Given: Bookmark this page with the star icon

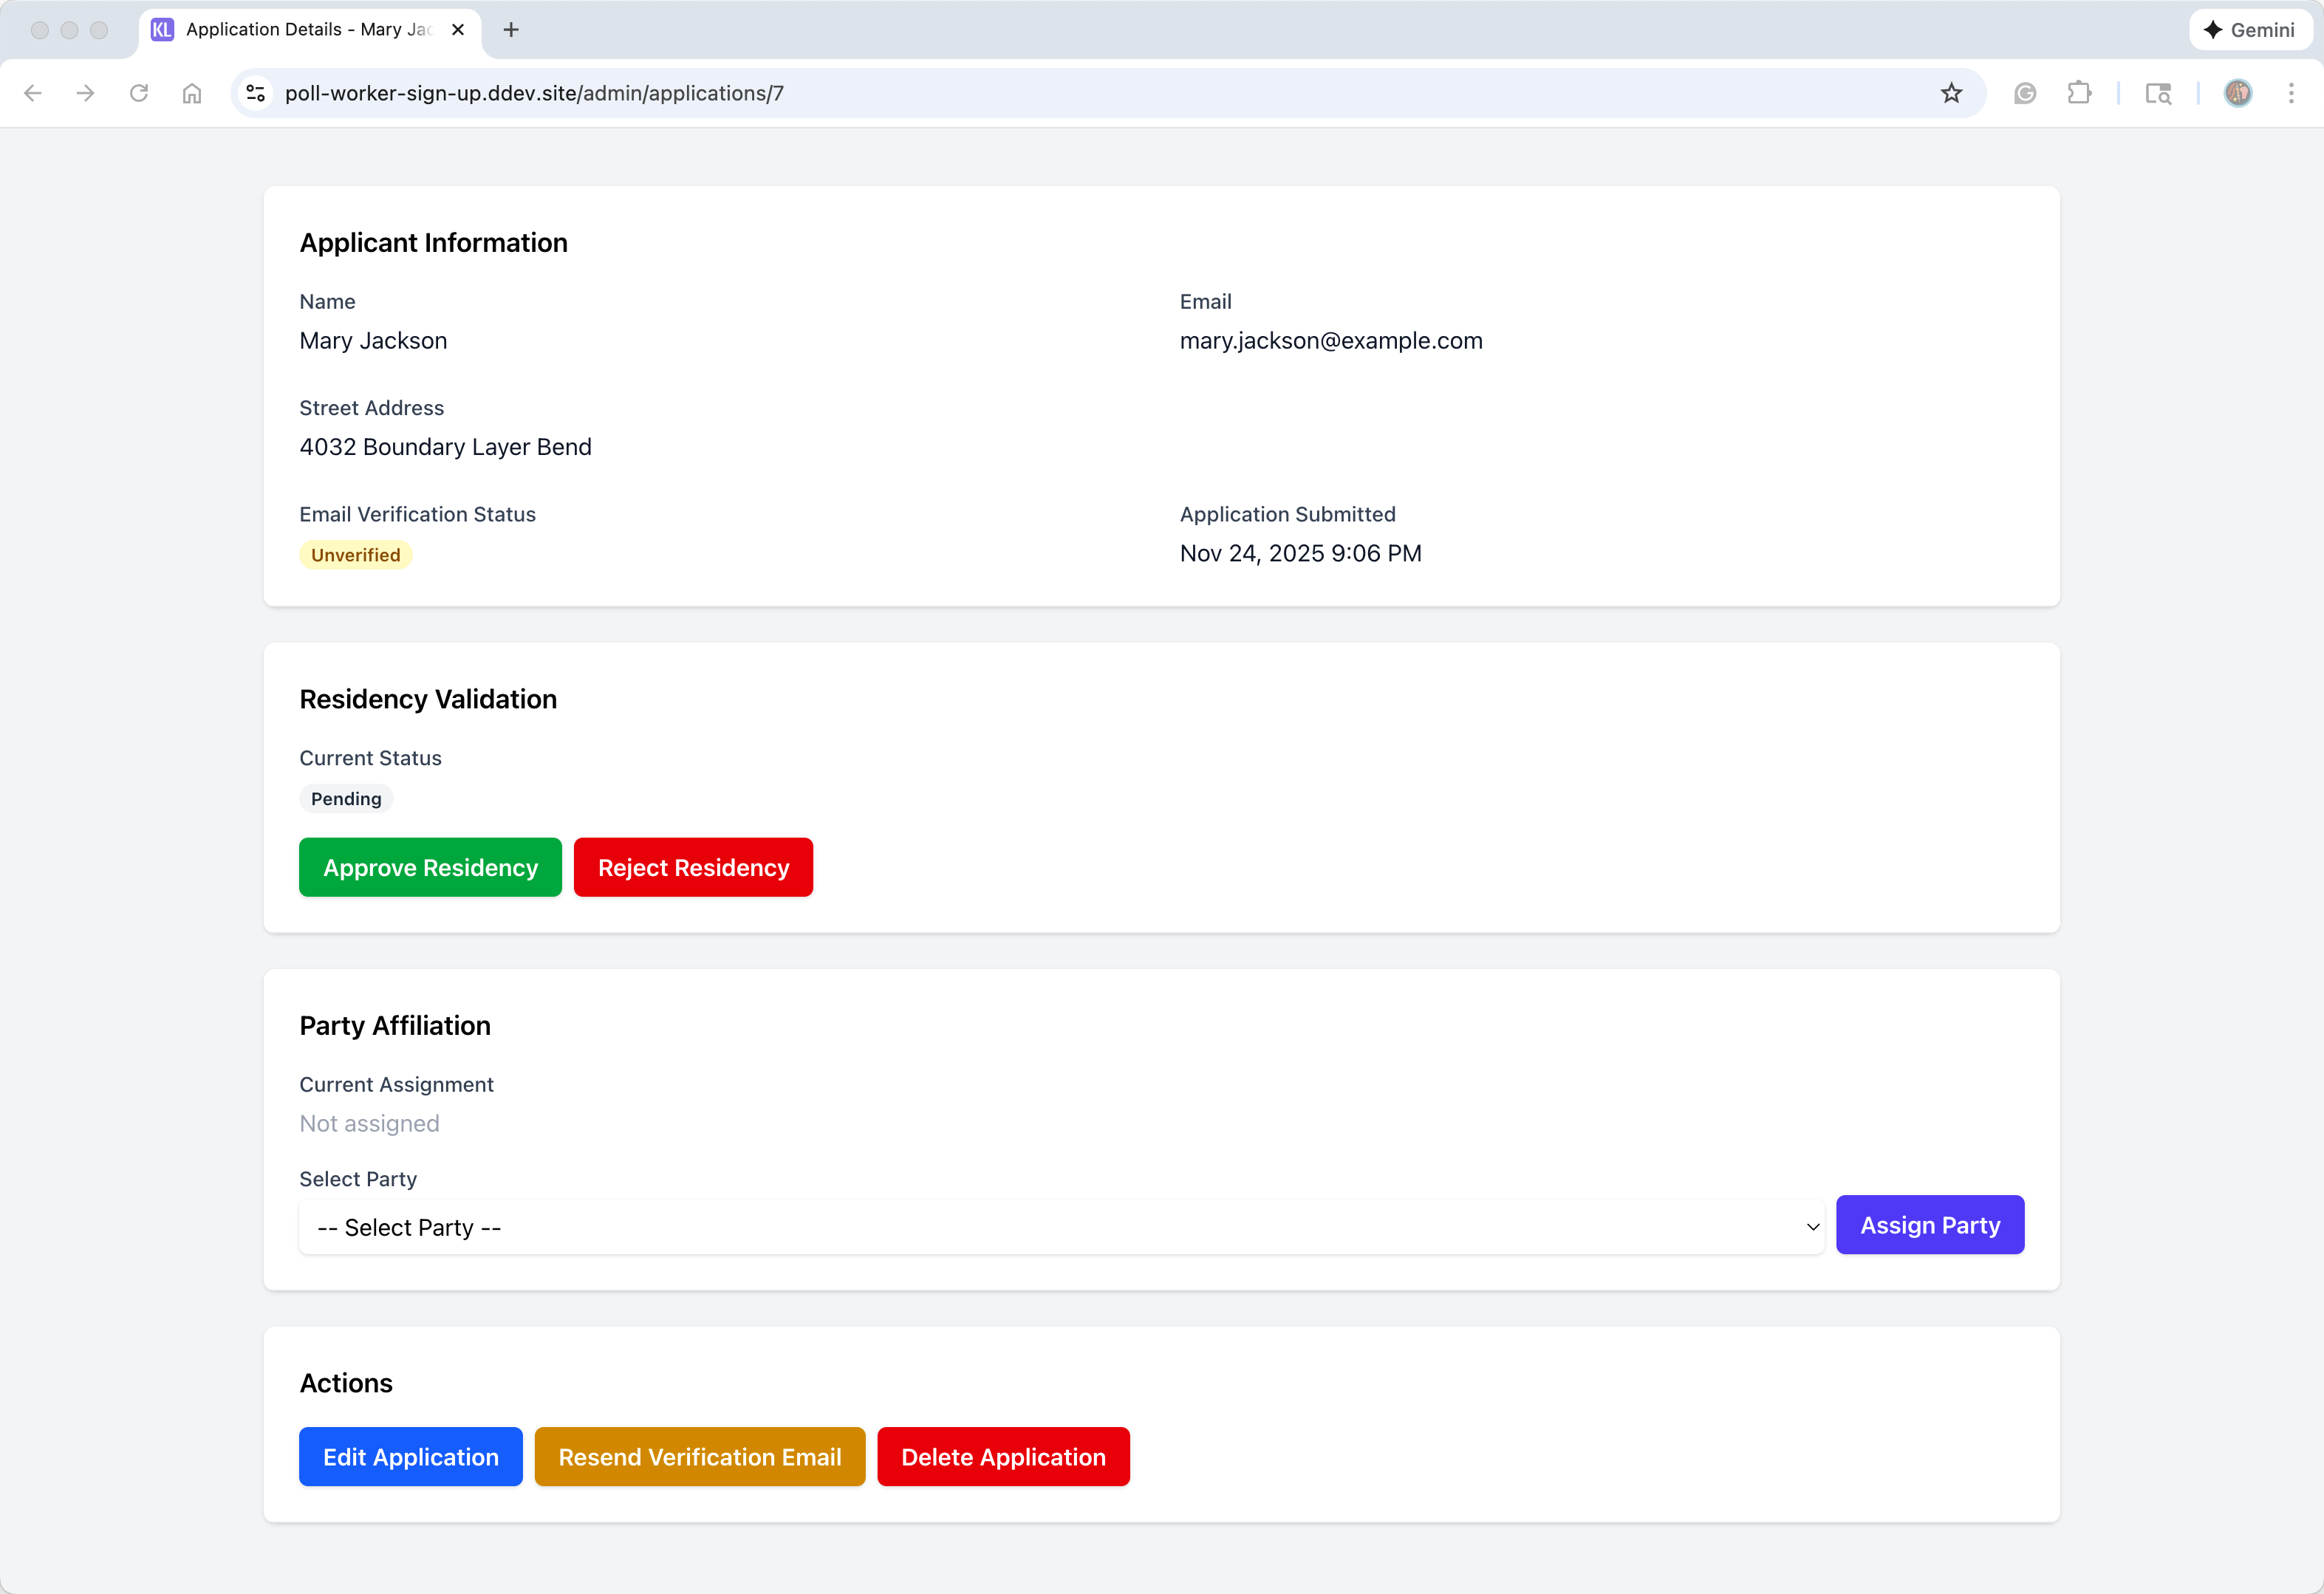Looking at the screenshot, I should (x=1951, y=93).
